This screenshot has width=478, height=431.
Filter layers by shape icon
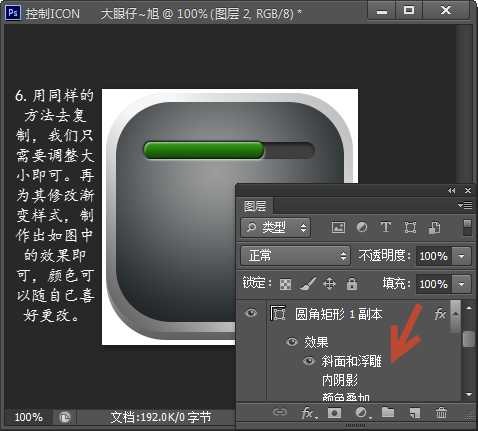[410, 228]
